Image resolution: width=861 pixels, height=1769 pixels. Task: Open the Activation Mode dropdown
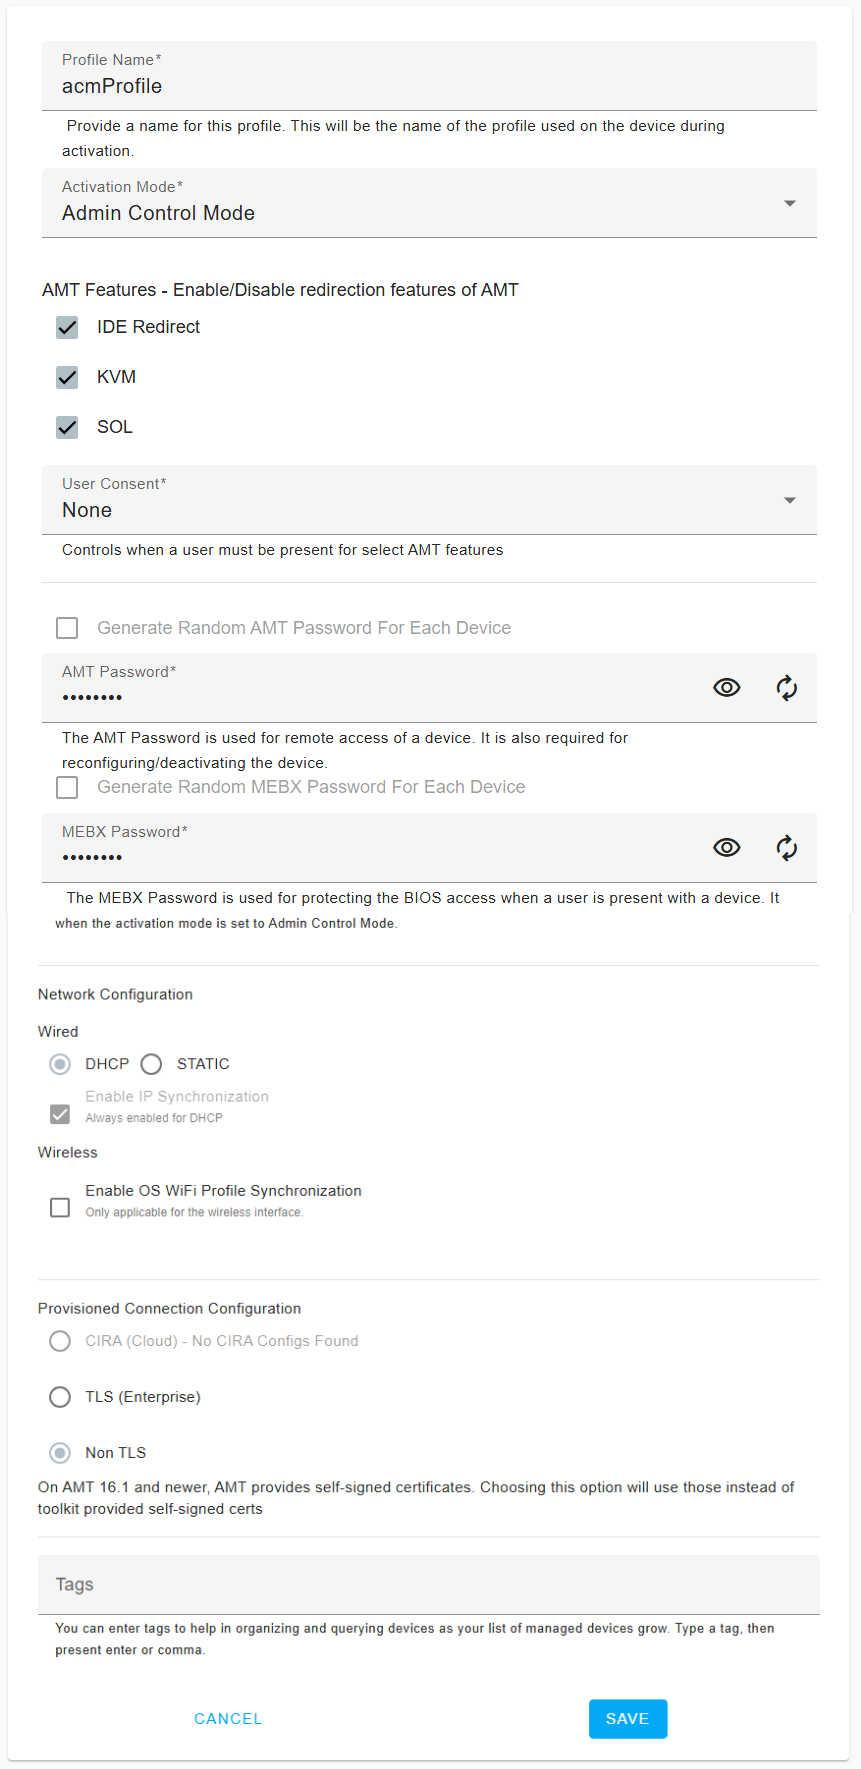[x=429, y=203]
